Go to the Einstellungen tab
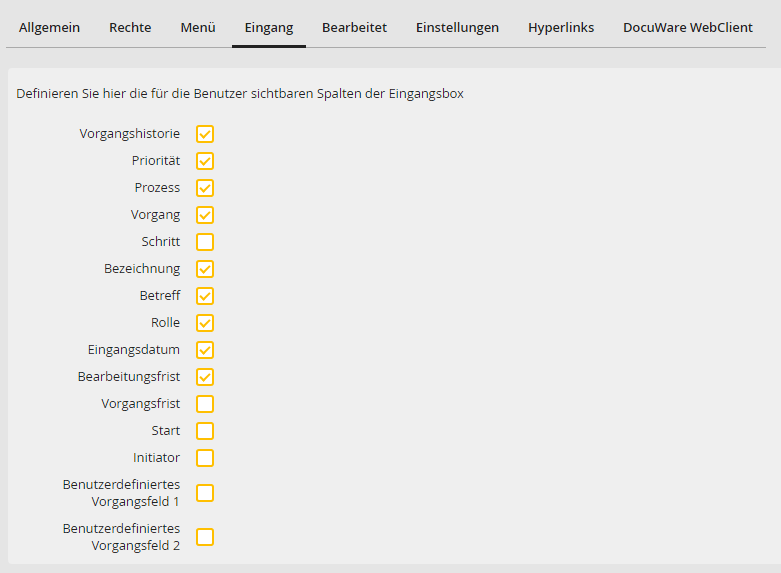781x573 pixels. tap(457, 28)
